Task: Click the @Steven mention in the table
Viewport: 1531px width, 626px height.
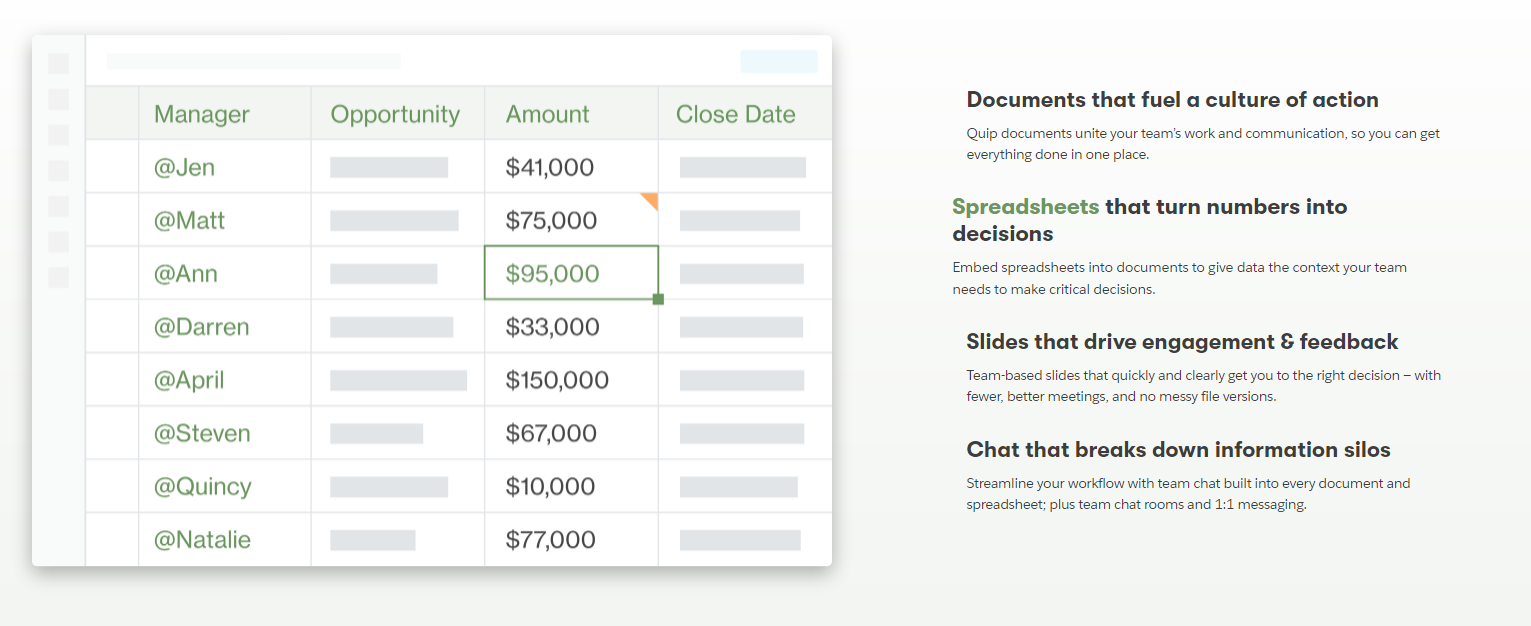Action: click(x=201, y=433)
